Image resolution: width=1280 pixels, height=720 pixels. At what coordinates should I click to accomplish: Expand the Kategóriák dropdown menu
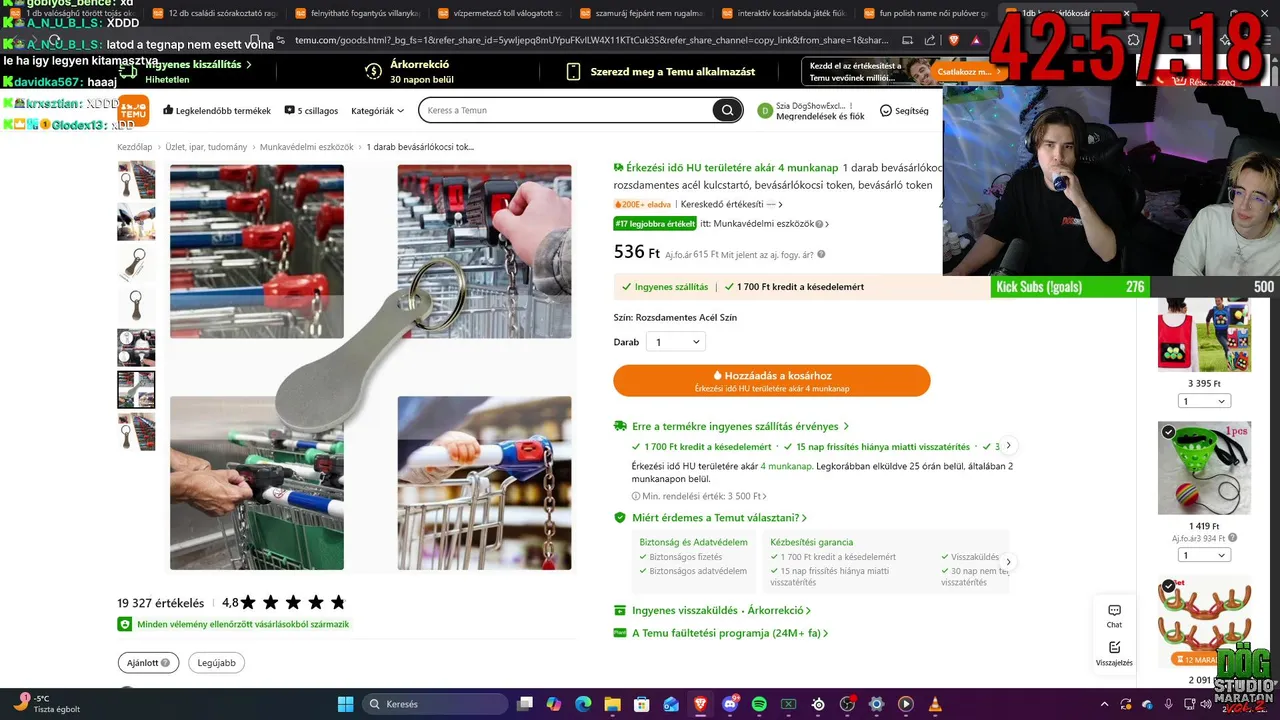(x=378, y=111)
